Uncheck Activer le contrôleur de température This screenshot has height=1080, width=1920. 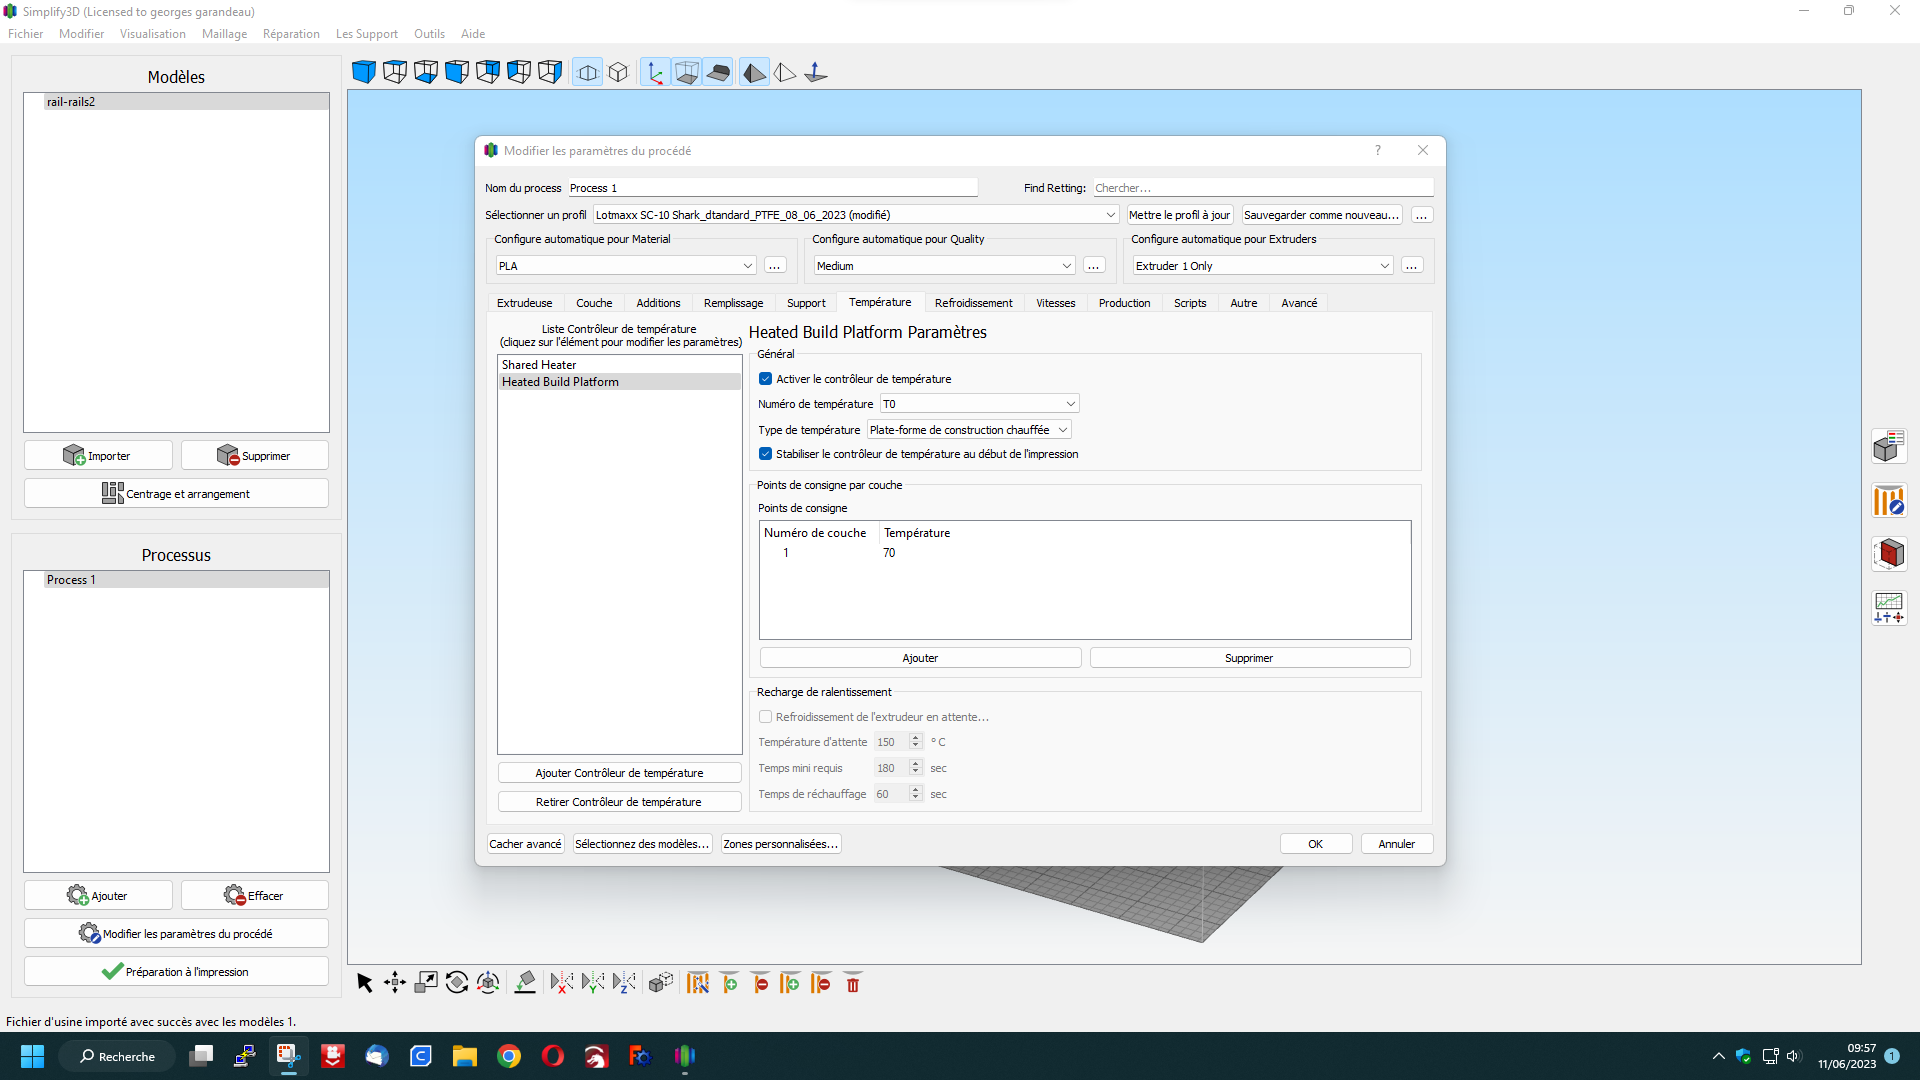tap(766, 379)
